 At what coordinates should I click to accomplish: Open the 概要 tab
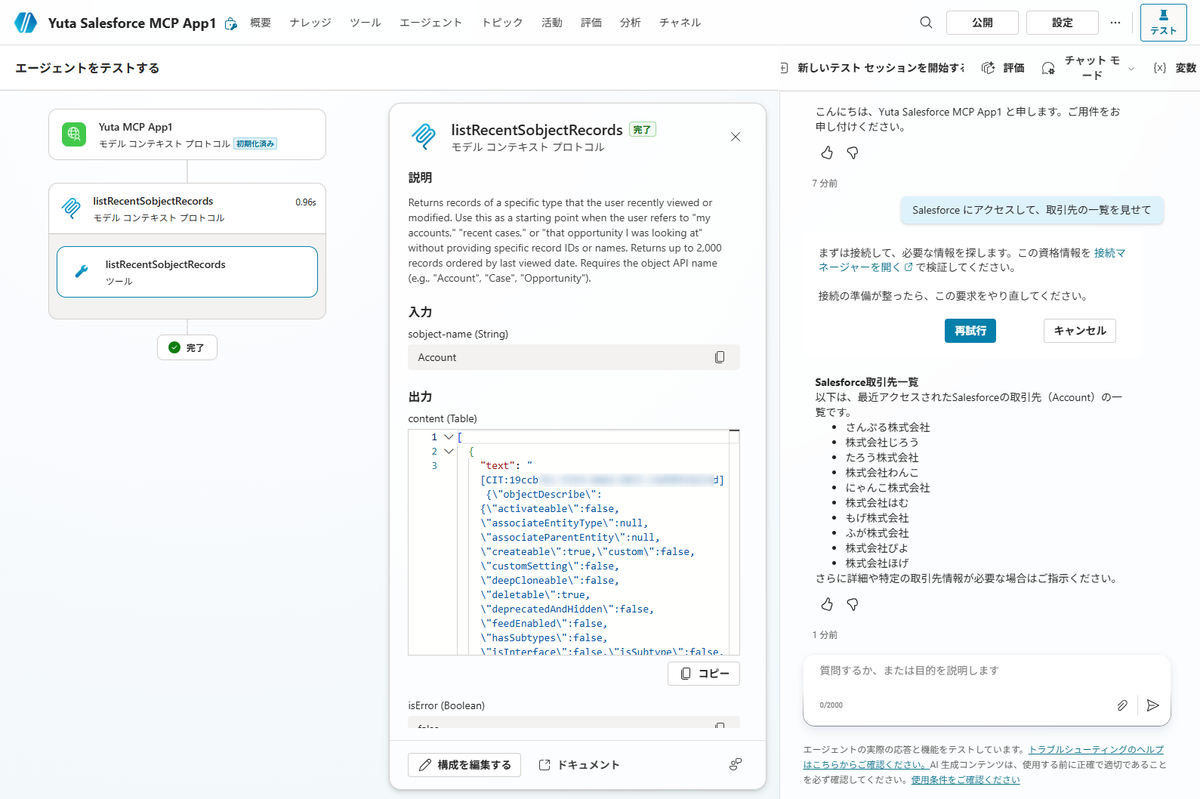point(260,23)
